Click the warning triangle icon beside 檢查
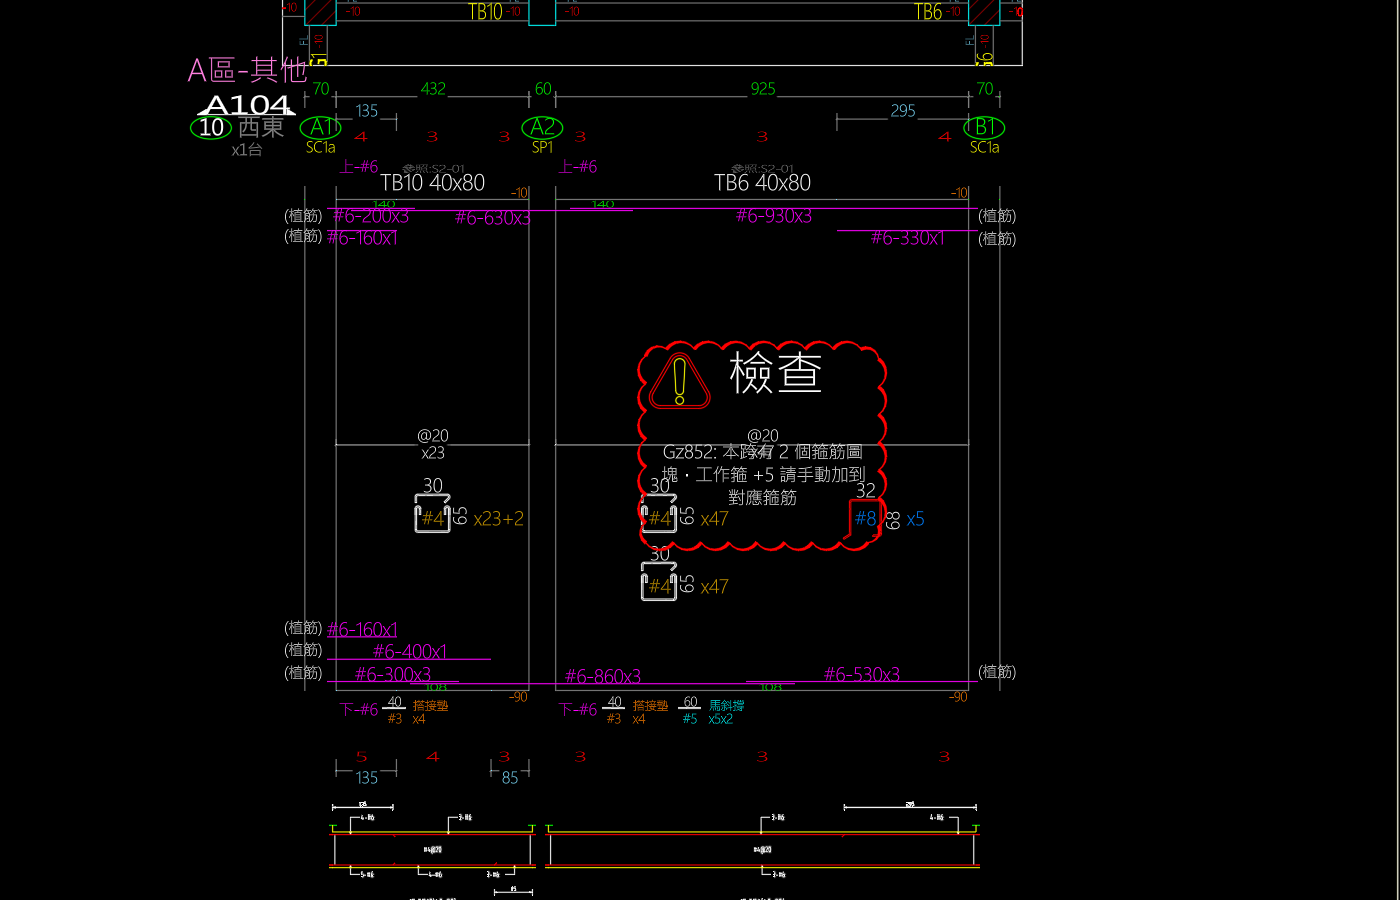The width and height of the screenshot is (1400, 900). click(680, 381)
